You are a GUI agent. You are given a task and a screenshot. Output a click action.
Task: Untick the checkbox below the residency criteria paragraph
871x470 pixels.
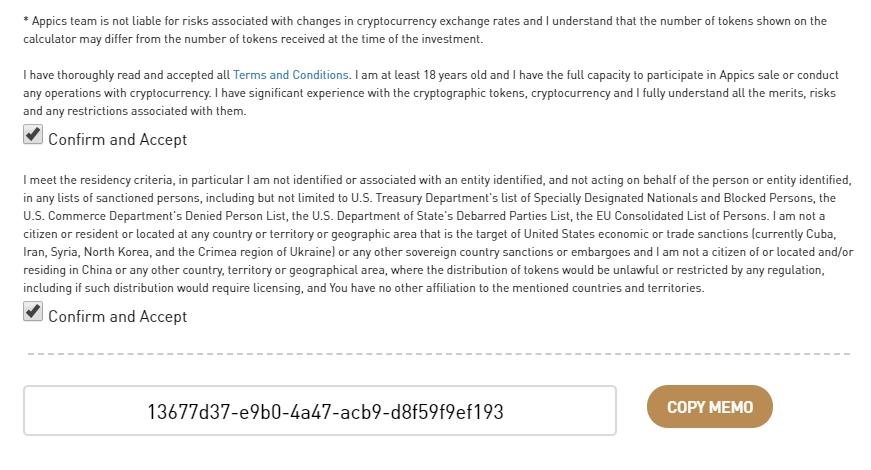coord(33,312)
